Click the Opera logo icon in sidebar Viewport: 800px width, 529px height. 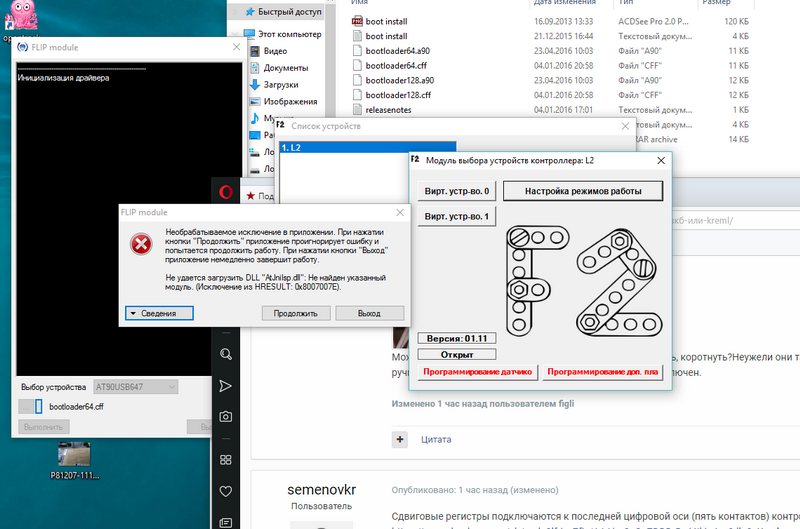click(x=226, y=192)
